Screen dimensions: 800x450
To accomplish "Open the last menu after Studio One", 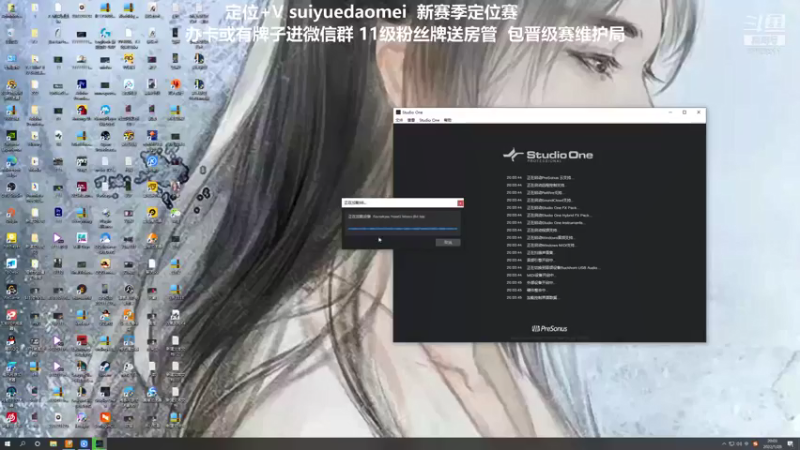I will 447,120.
